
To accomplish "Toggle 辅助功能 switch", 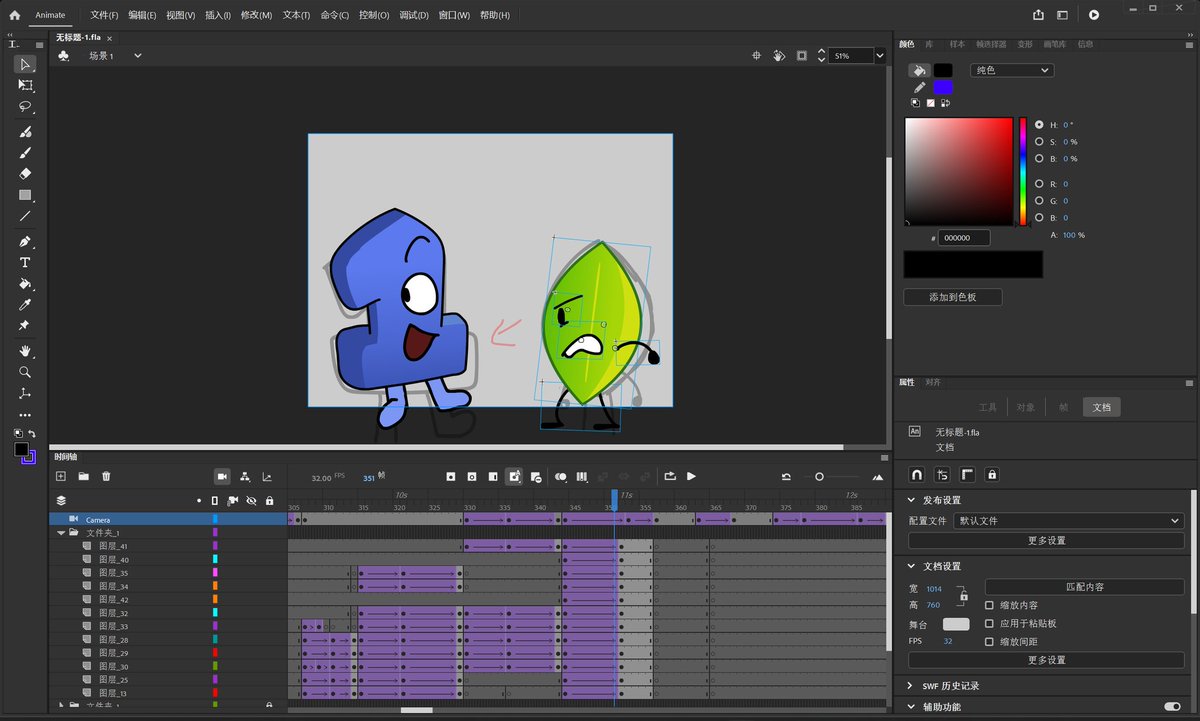I will [1172, 706].
